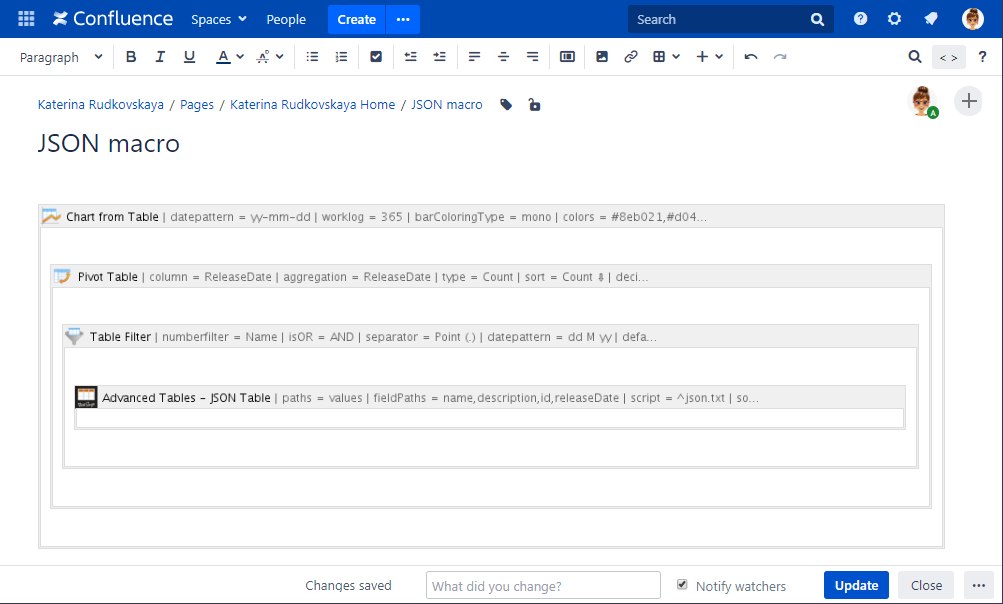
Task: Undo the last edit
Action: click(x=751, y=57)
